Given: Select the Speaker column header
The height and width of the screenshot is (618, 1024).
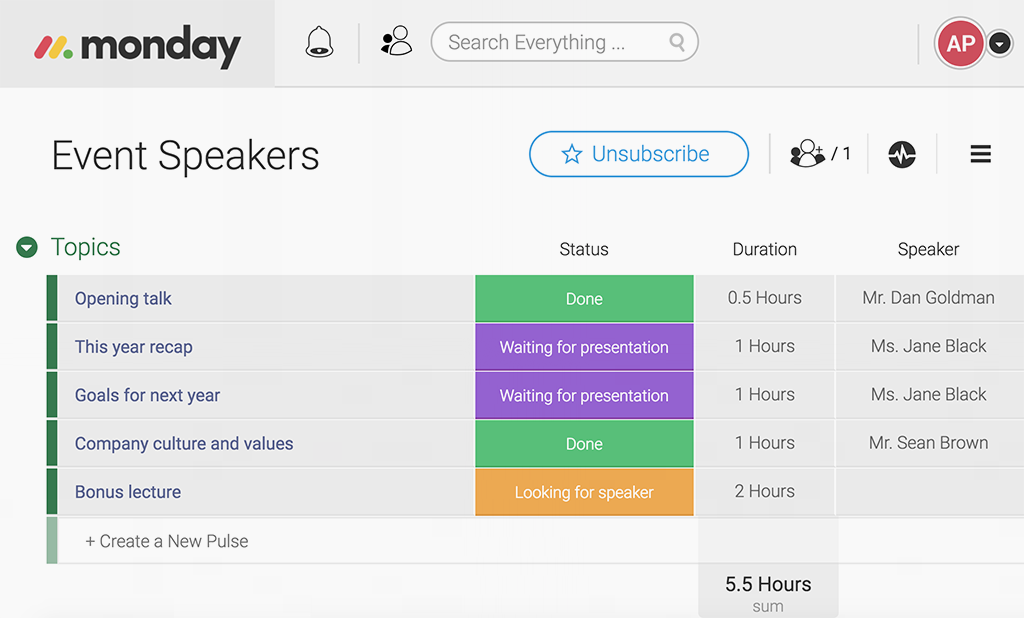Looking at the screenshot, I should [x=928, y=250].
